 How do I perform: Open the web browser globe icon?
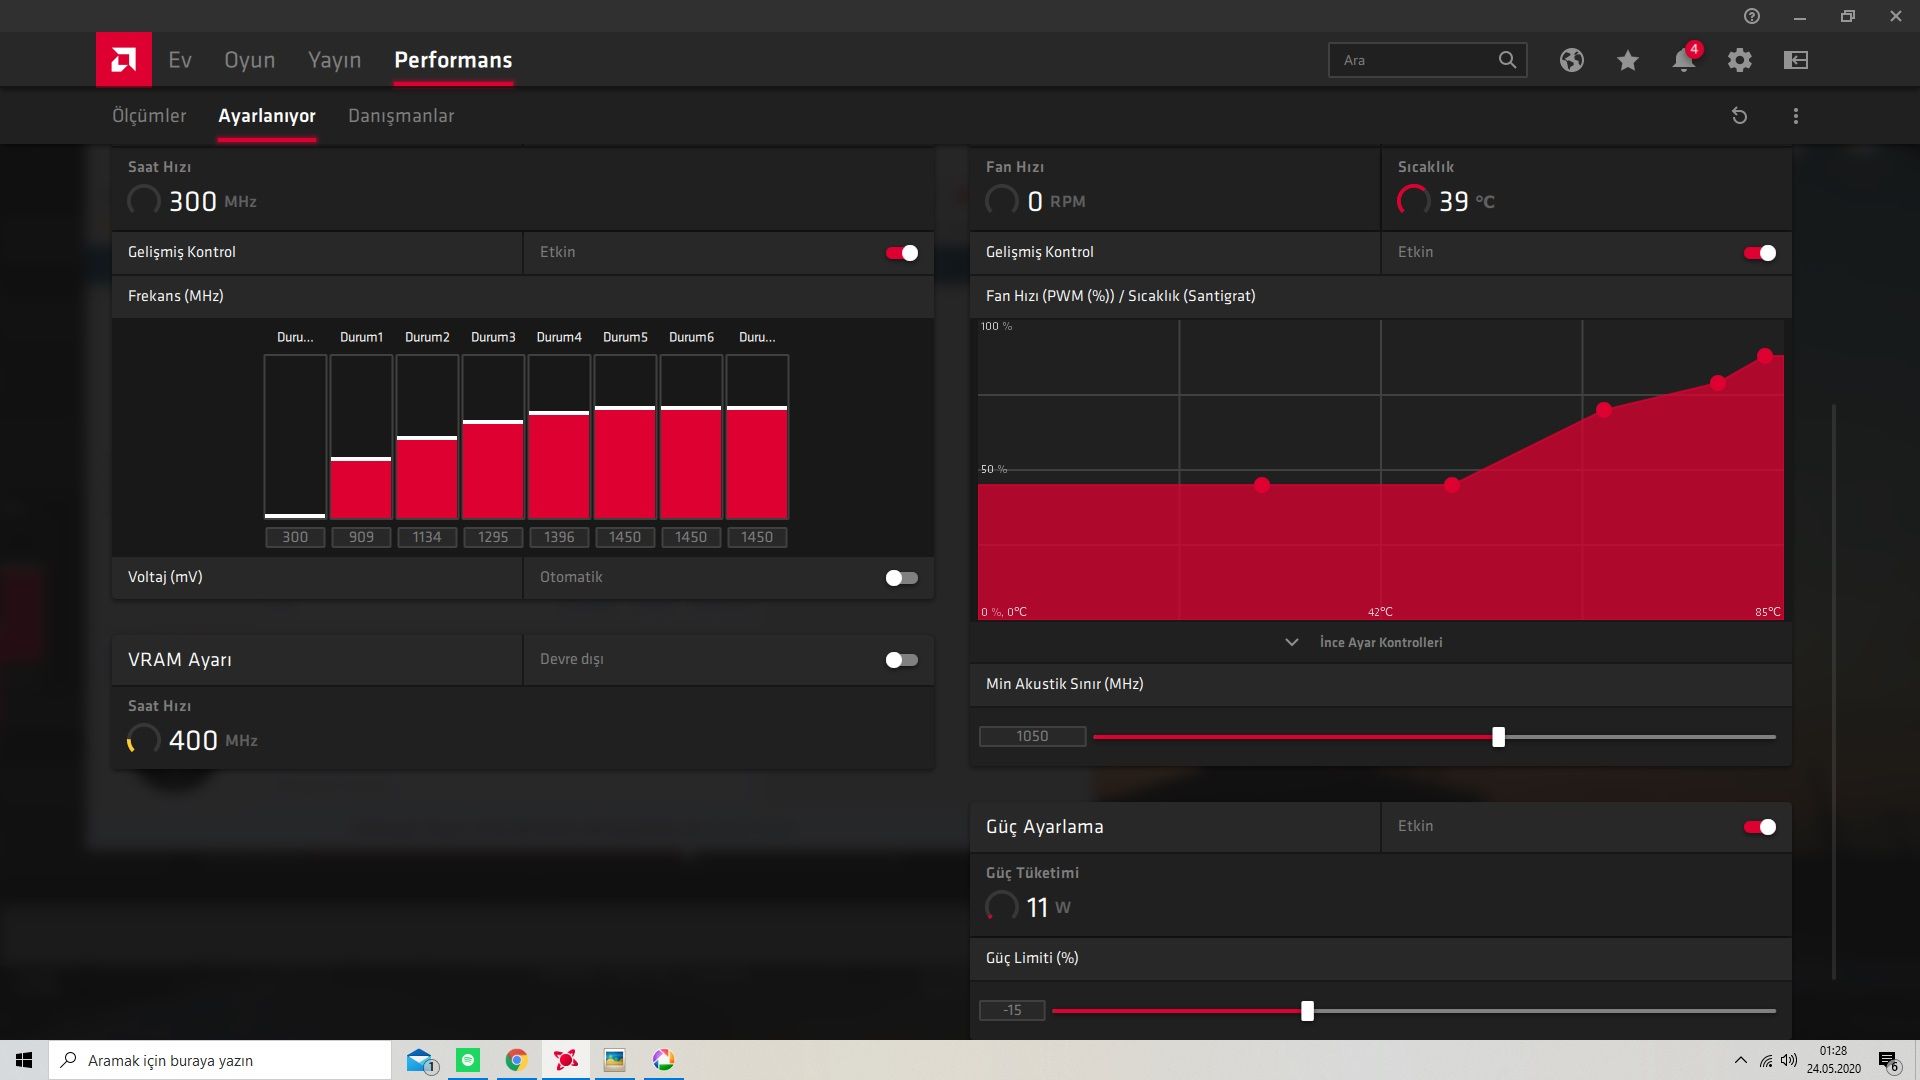tap(1571, 60)
